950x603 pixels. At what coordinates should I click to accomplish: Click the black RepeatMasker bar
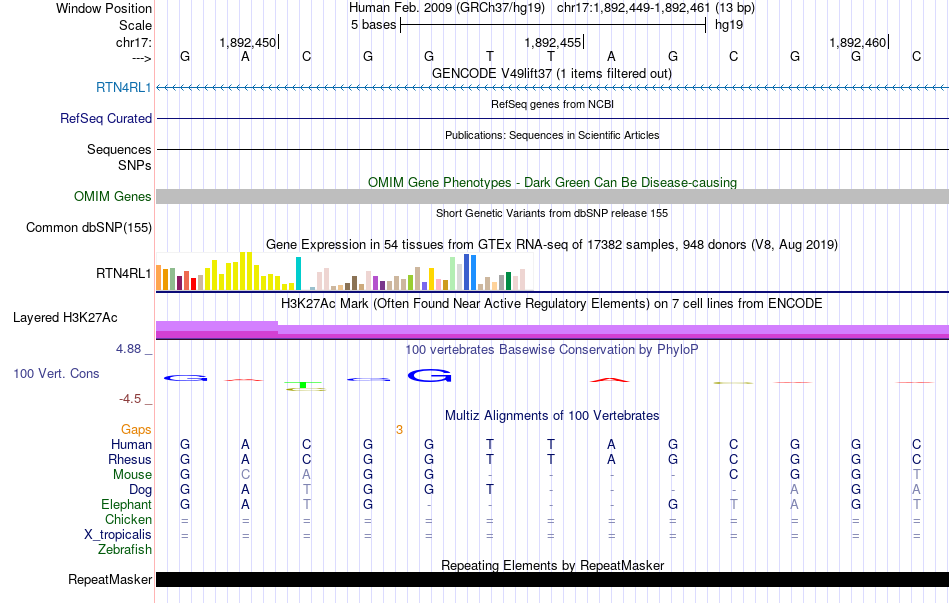pyautogui.click(x=552, y=580)
